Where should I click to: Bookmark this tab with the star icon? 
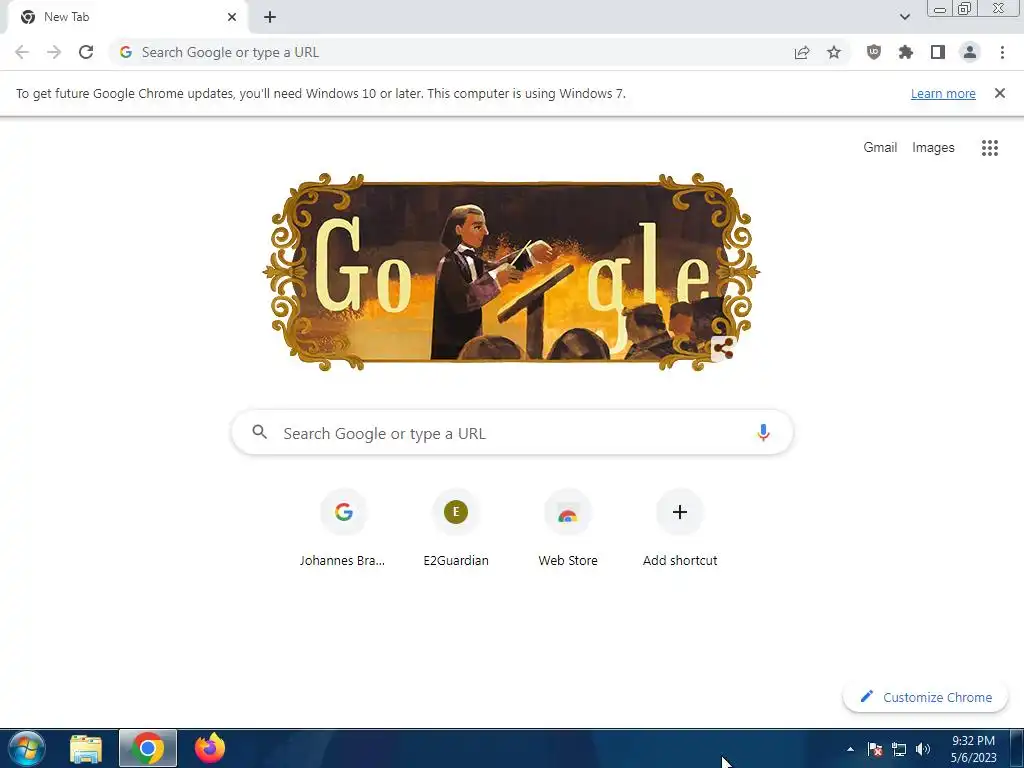(834, 52)
